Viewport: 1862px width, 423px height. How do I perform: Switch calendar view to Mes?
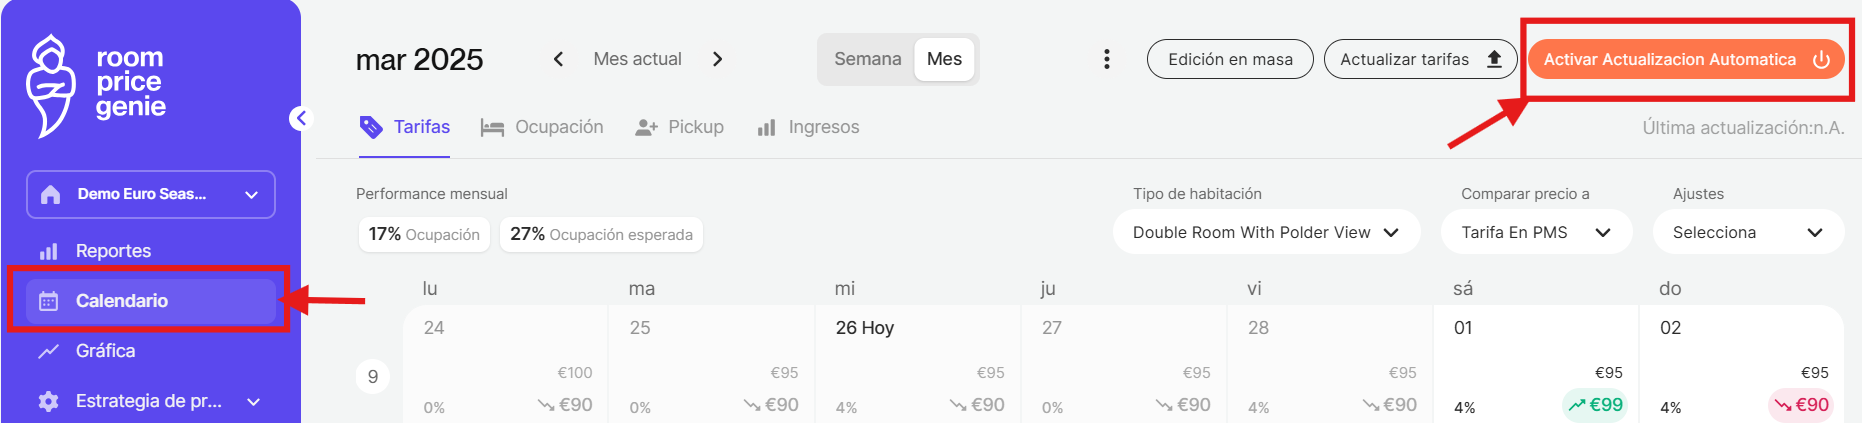[x=944, y=59]
